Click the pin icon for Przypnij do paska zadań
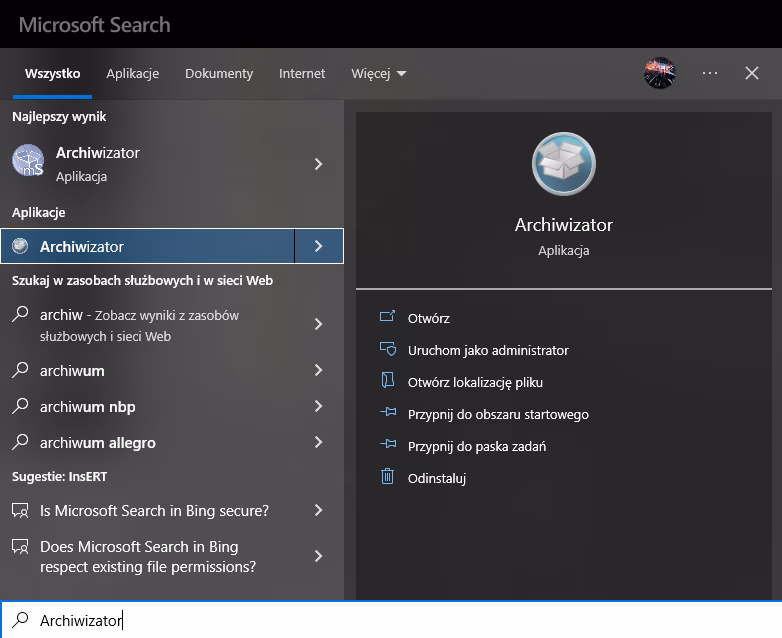Screen dimensions: 782x638 388,444
